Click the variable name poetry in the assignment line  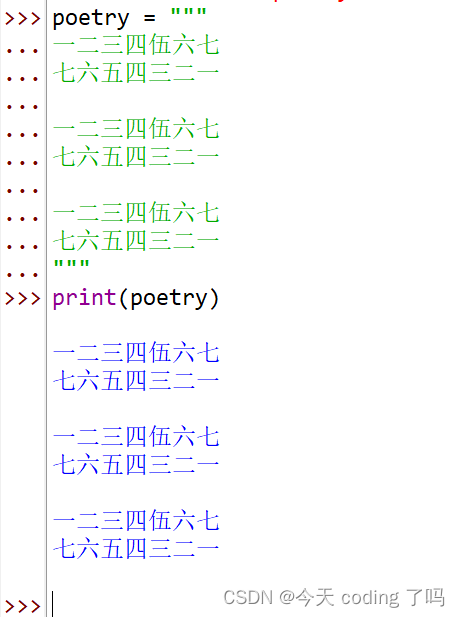click(x=91, y=19)
